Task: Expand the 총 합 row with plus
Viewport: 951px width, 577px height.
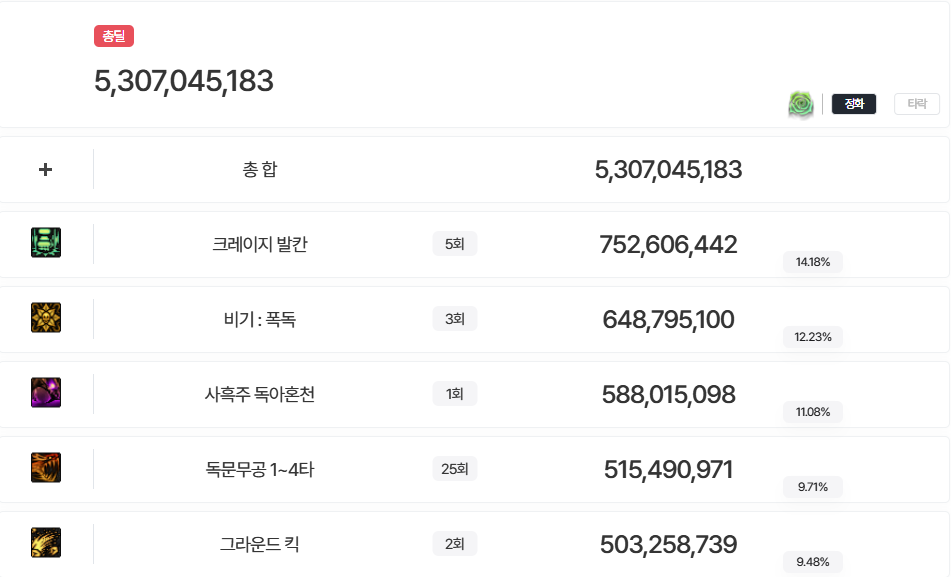Action: point(45,169)
